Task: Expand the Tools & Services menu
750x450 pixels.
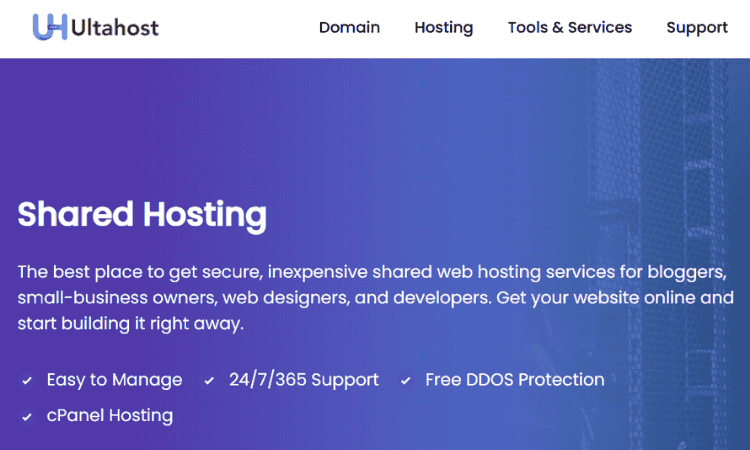Action: pos(569,28)
